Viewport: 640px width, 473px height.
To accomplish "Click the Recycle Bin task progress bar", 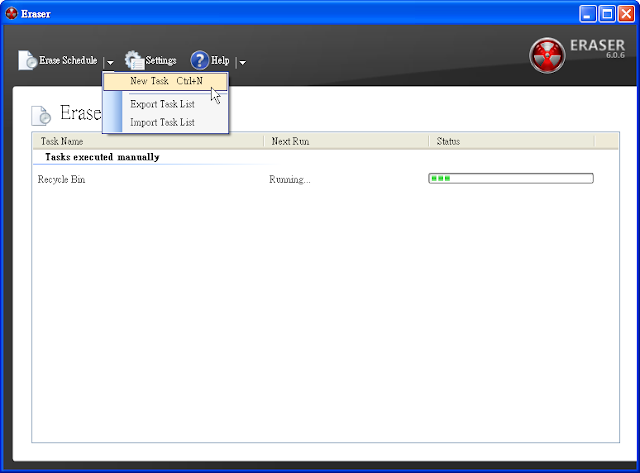I will pos(511,178).
